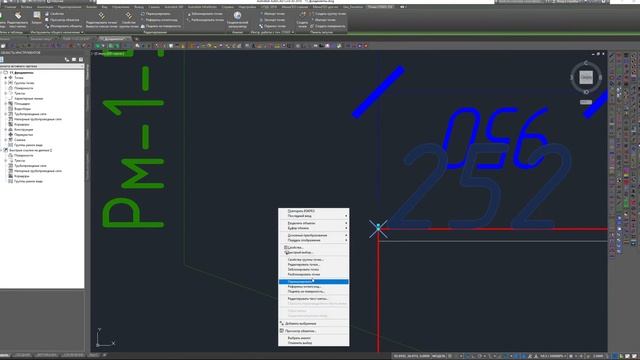Expand the Съемка tree node
This screenshot has width=640, height=360.
tap(6, 140)
